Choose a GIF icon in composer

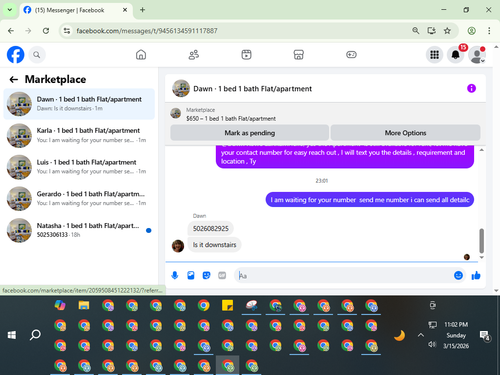222,275
